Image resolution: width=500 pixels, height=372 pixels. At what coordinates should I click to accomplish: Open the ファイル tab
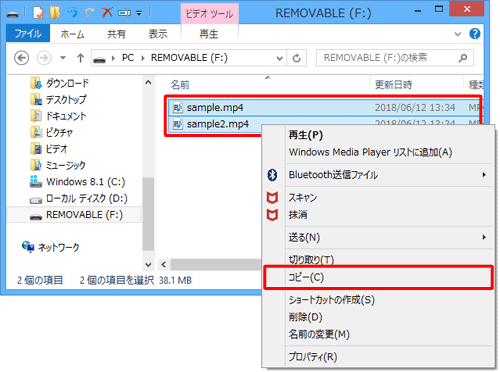pyautogui.click(x=28, y=33)
